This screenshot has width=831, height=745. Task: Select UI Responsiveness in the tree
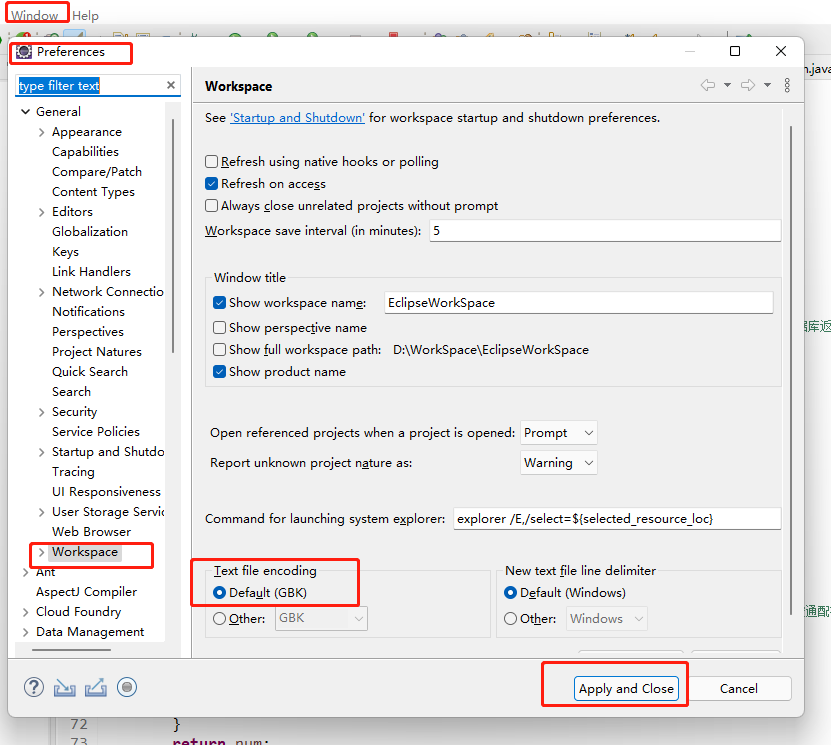coord(106,492)
